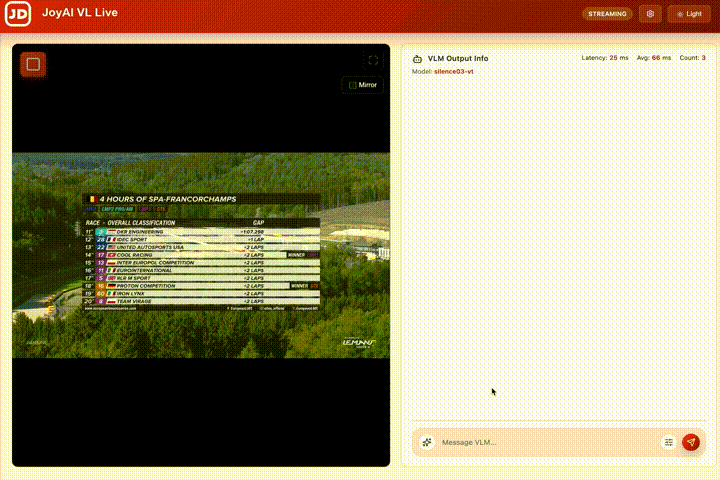This screenshot has height=480, width=720.
Task: Open fullscreen view of the video
Action: [373, 60]
